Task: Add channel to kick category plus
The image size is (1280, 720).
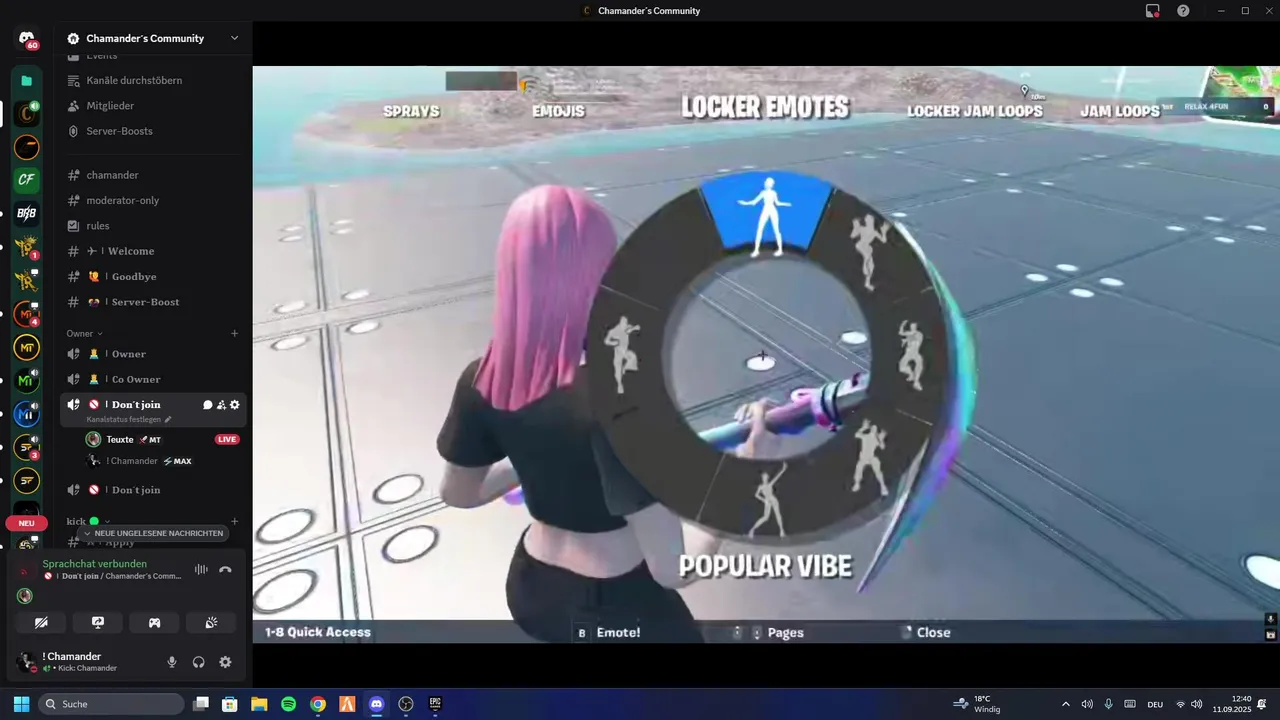Action: pos(235,521)
